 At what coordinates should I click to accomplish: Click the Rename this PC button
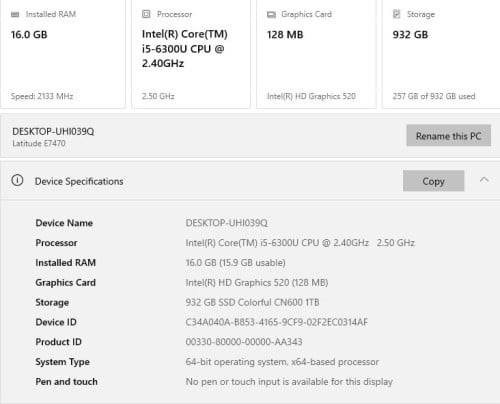pyautogui.click(x=448, y=136)
